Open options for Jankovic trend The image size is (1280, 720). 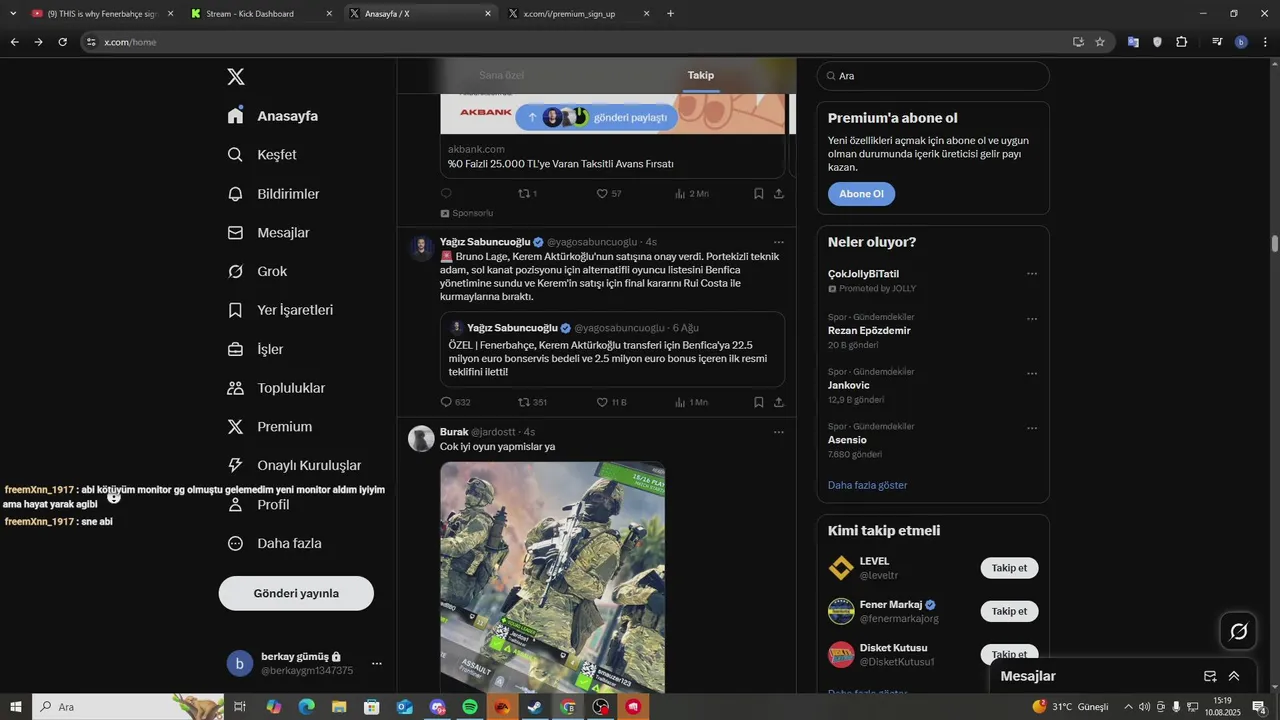coord(1032,374)
